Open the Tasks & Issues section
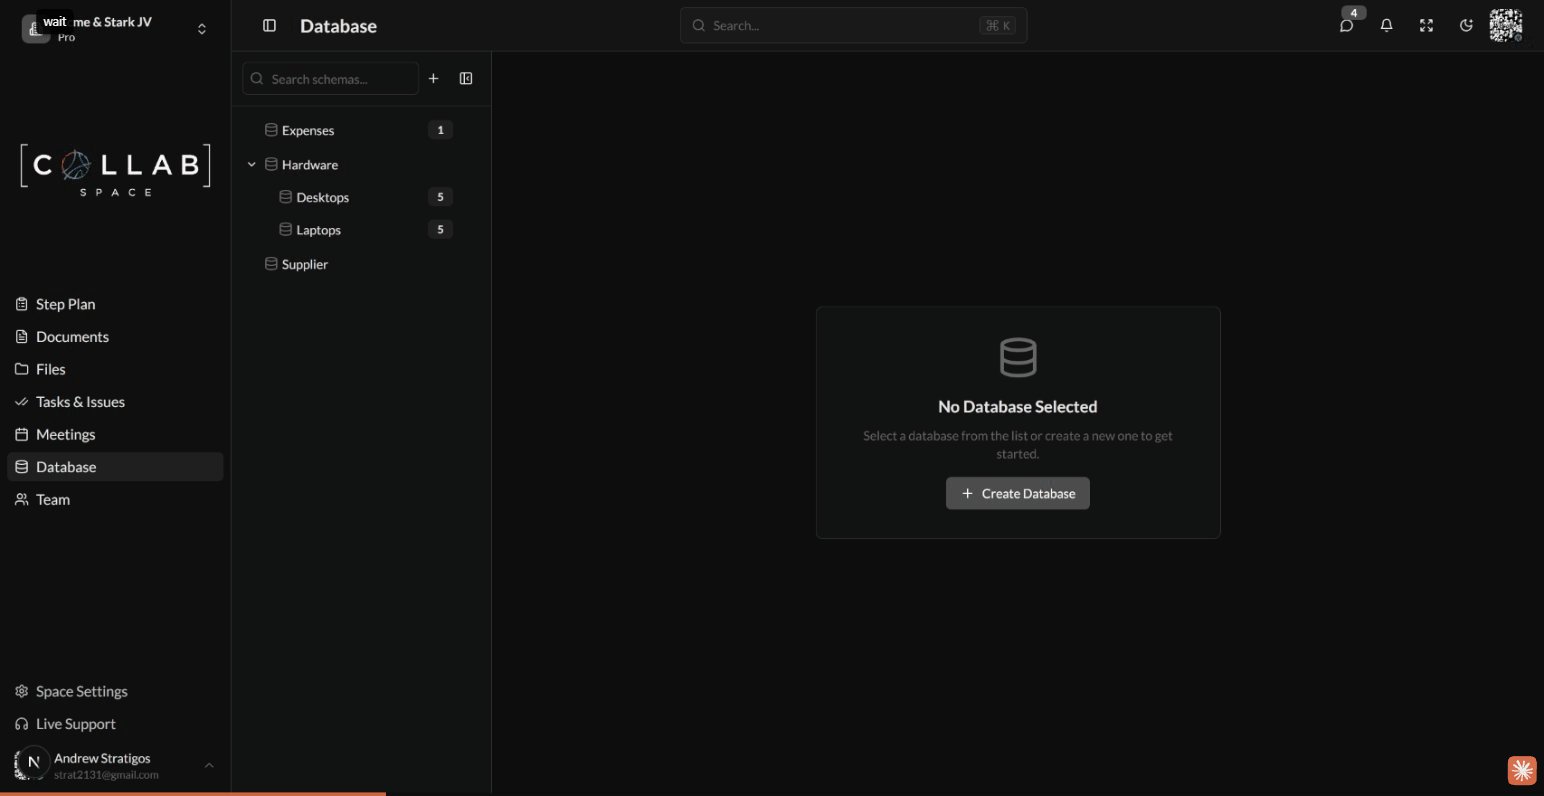This screenshot has height=796, width=1544. point(80,401)
